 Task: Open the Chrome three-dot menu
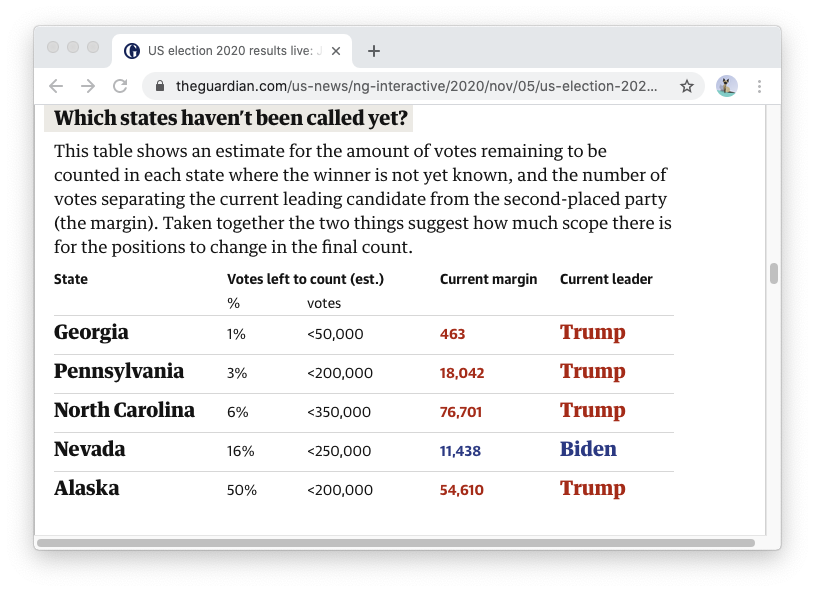(759, 86)
